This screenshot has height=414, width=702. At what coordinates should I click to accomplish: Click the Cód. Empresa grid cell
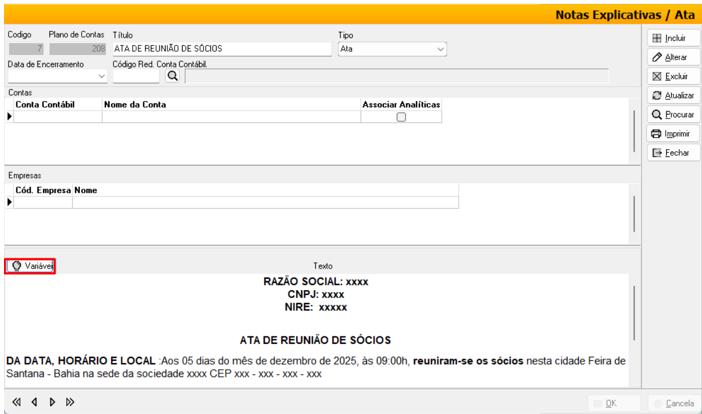pos(42,202)
